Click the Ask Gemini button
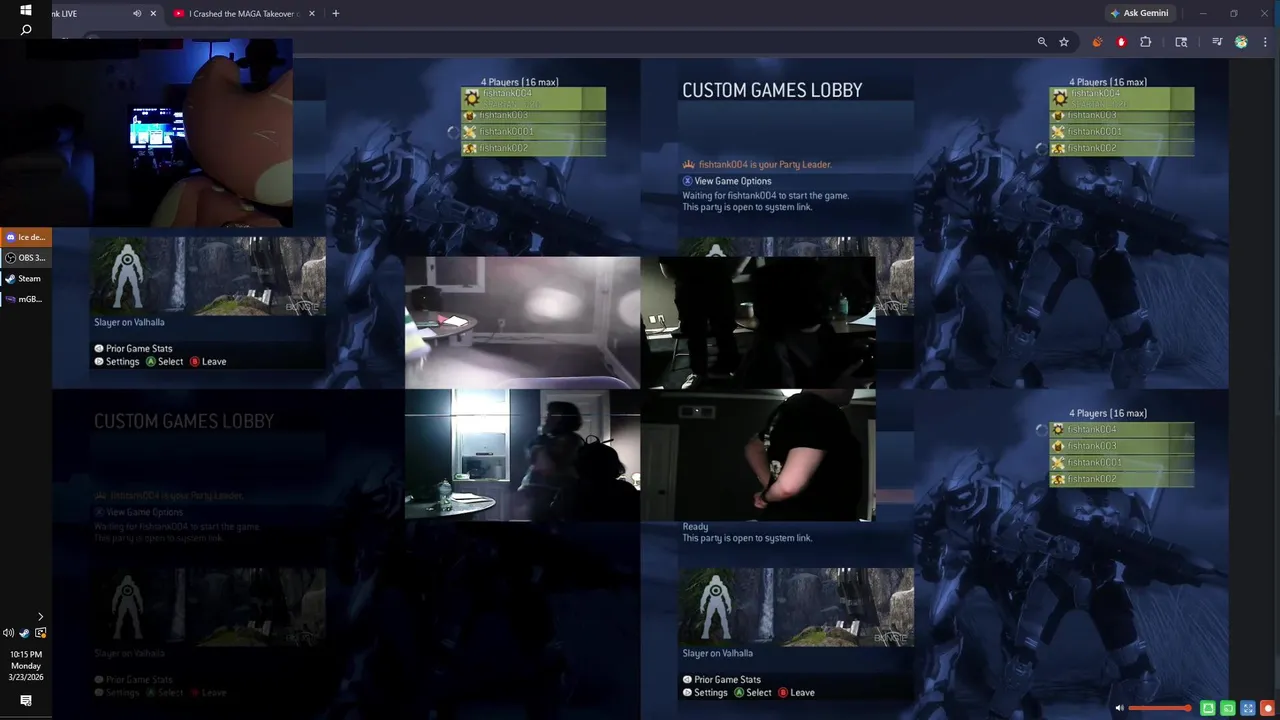 point(1139,13)
